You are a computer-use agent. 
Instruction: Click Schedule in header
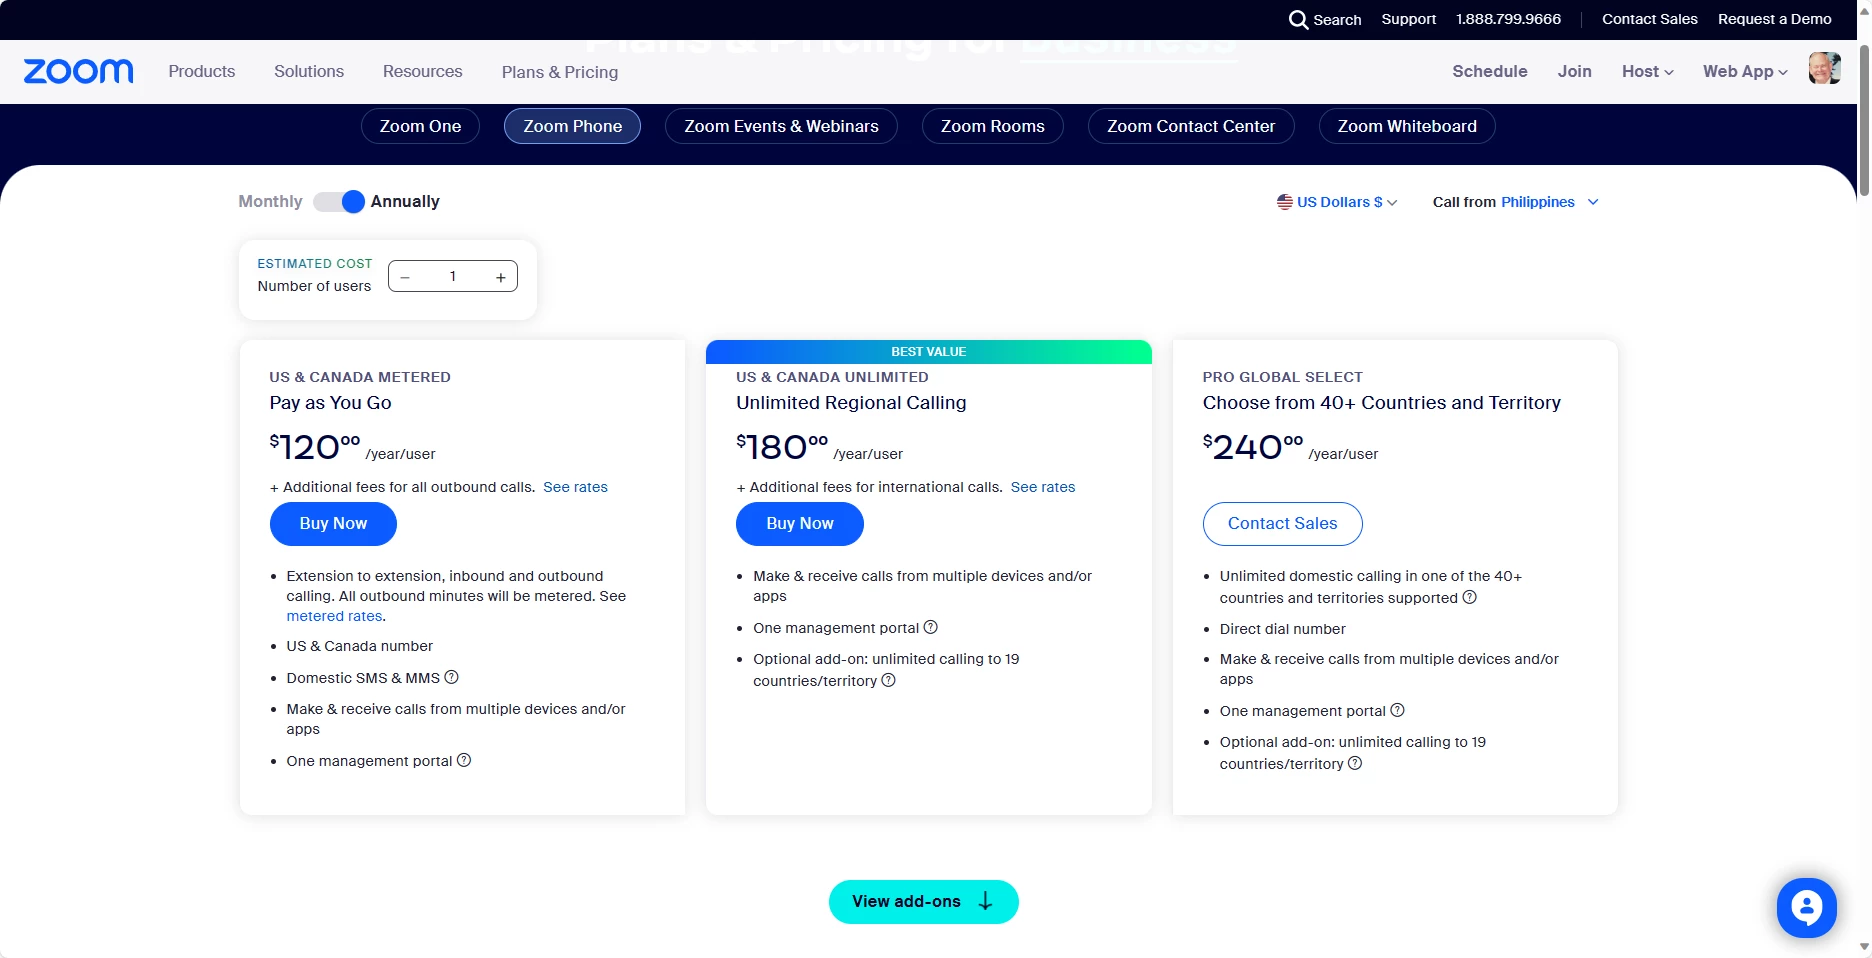click(1490, 71)
